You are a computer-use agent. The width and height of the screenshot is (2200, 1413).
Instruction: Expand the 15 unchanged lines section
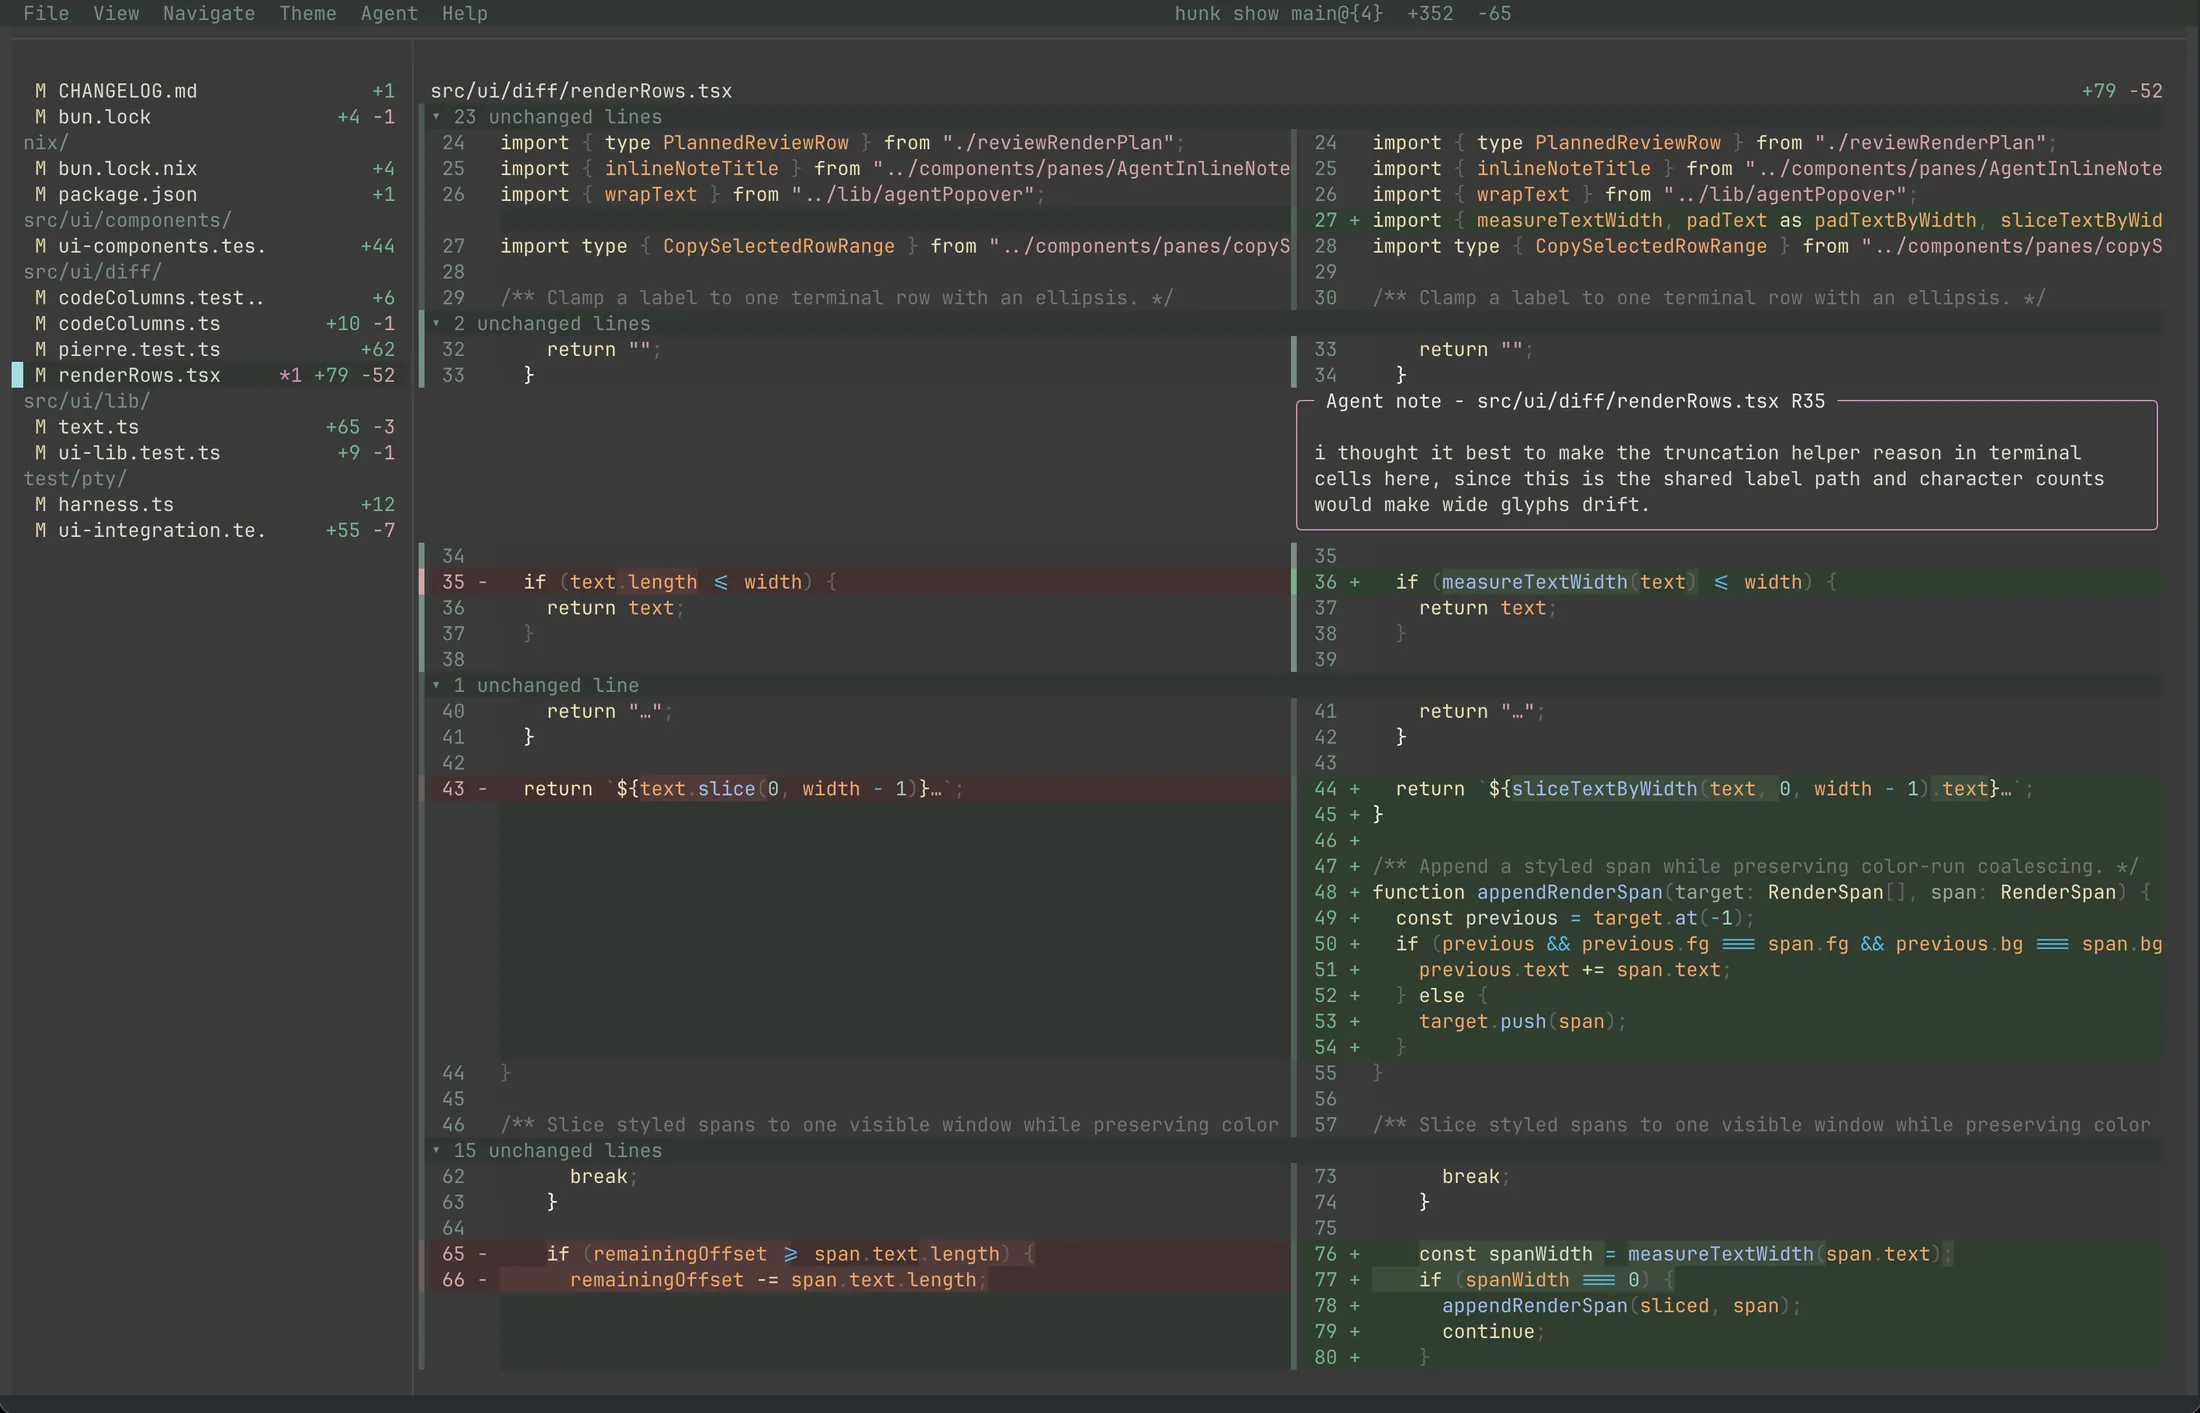tap(1295, 1151)
